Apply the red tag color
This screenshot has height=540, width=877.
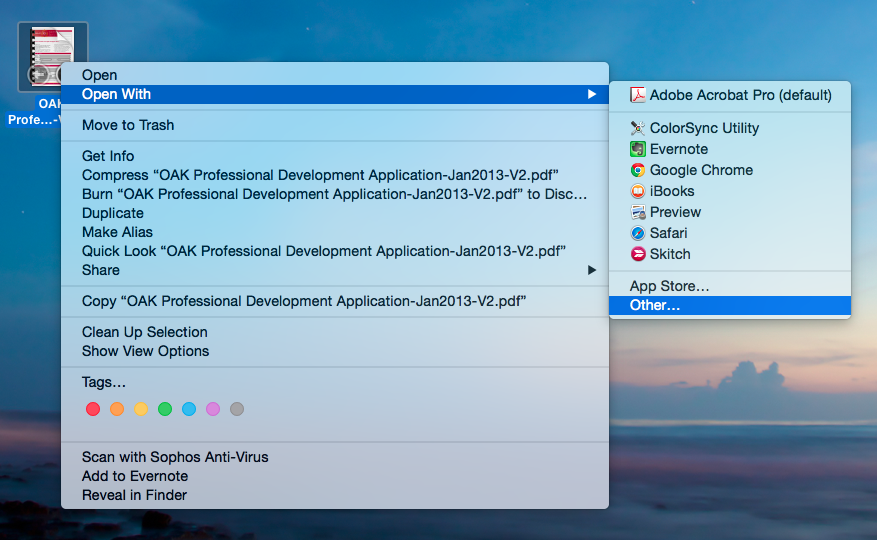coord(93,409)
